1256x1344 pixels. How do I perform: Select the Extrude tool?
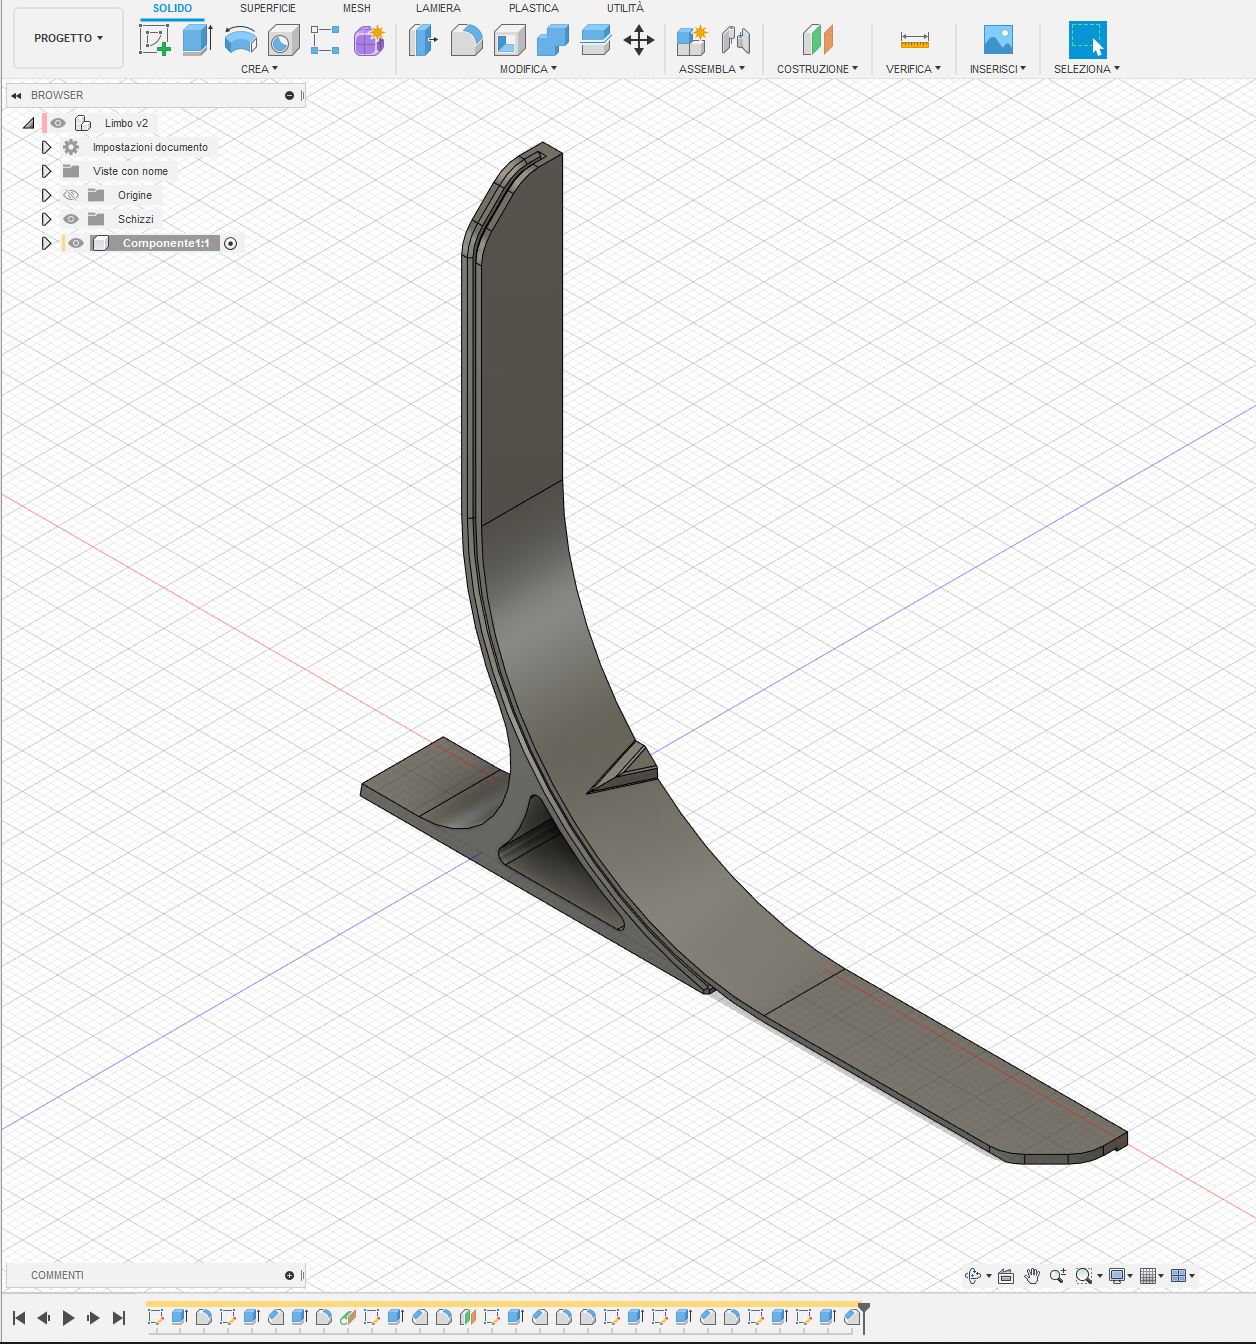point(197,41)
